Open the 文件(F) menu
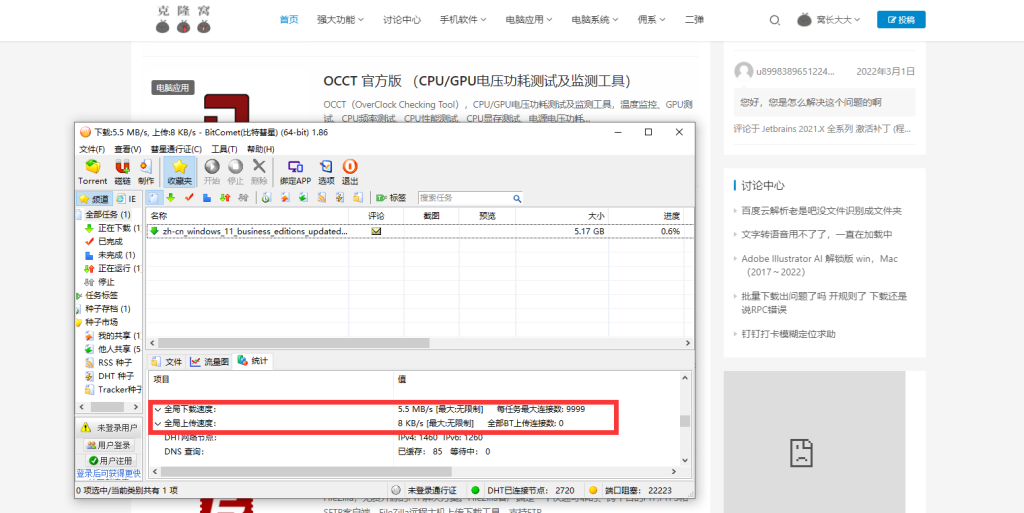Image resolution: width=1024 pixels, height=513 pixels. click(x=92, y=149)
